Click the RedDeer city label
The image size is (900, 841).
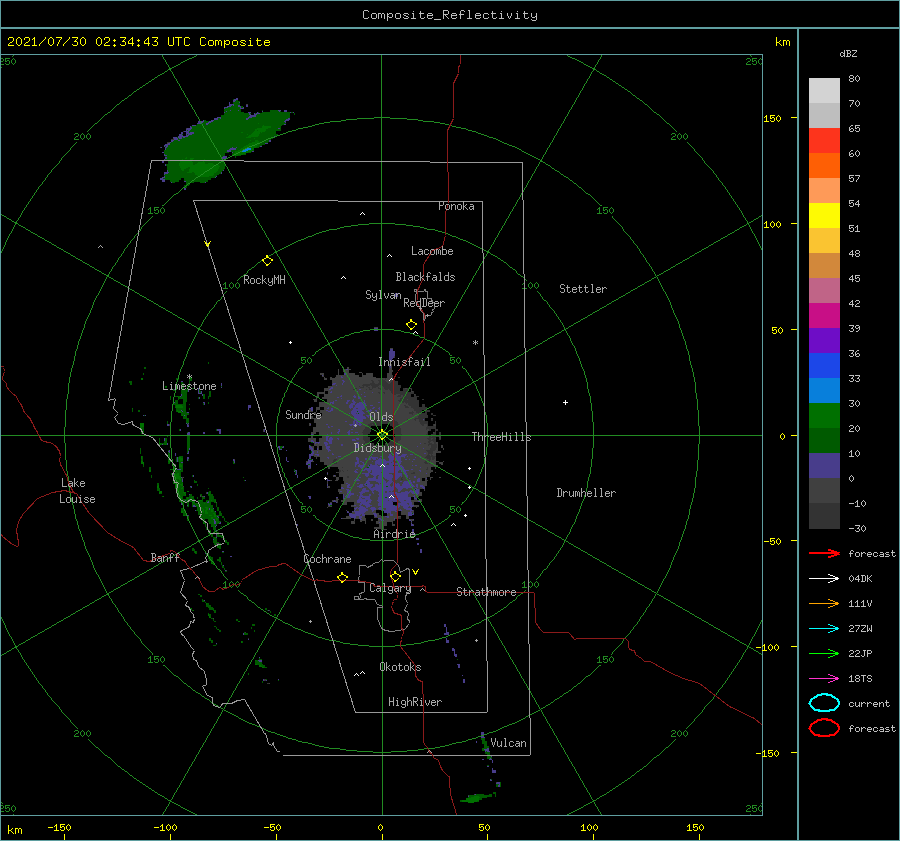[x=424, y=303]
